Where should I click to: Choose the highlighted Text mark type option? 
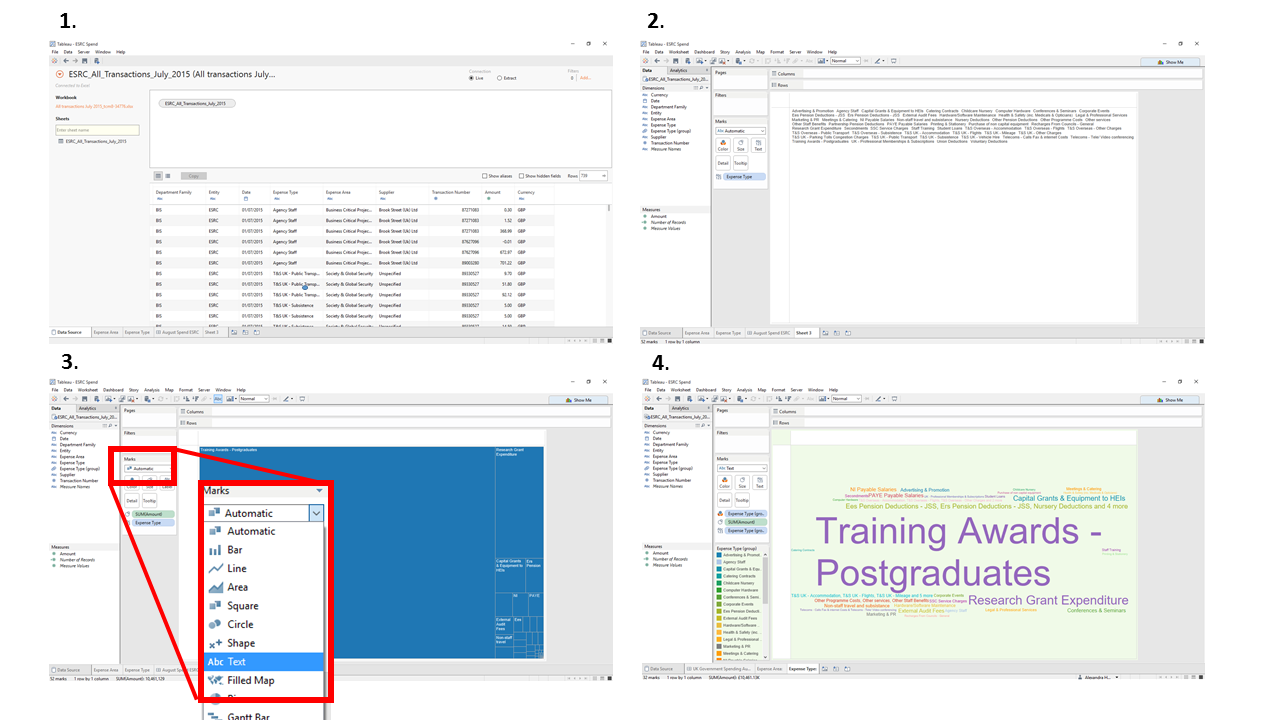tap(265, 662)
